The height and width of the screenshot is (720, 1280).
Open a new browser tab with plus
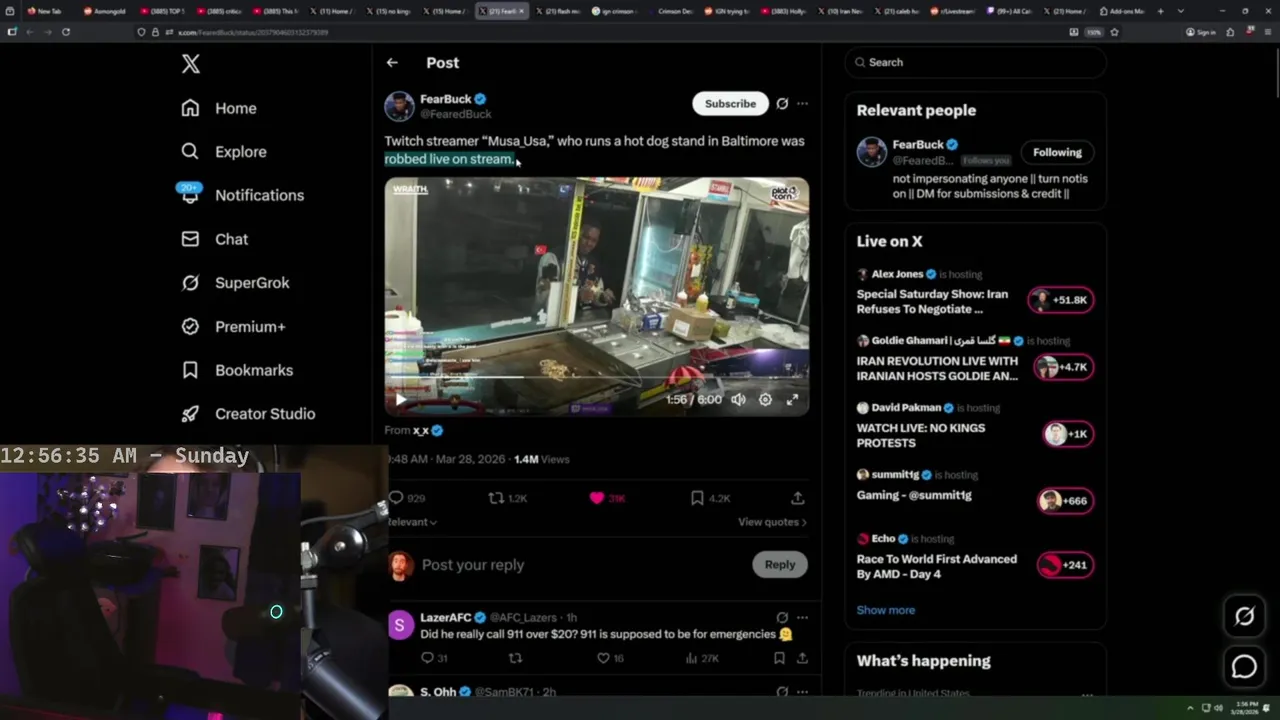1160,11
